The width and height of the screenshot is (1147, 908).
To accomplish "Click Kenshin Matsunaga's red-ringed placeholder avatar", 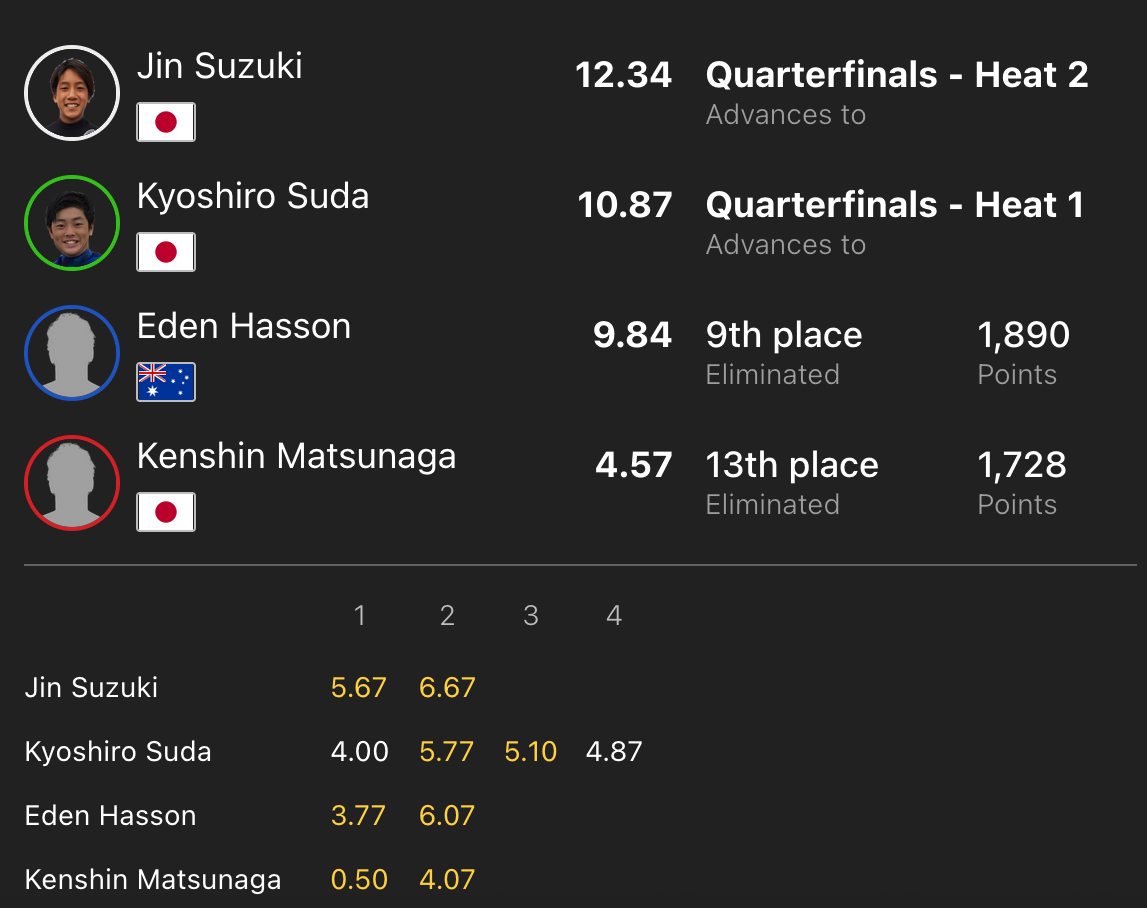I will [72, 483].
